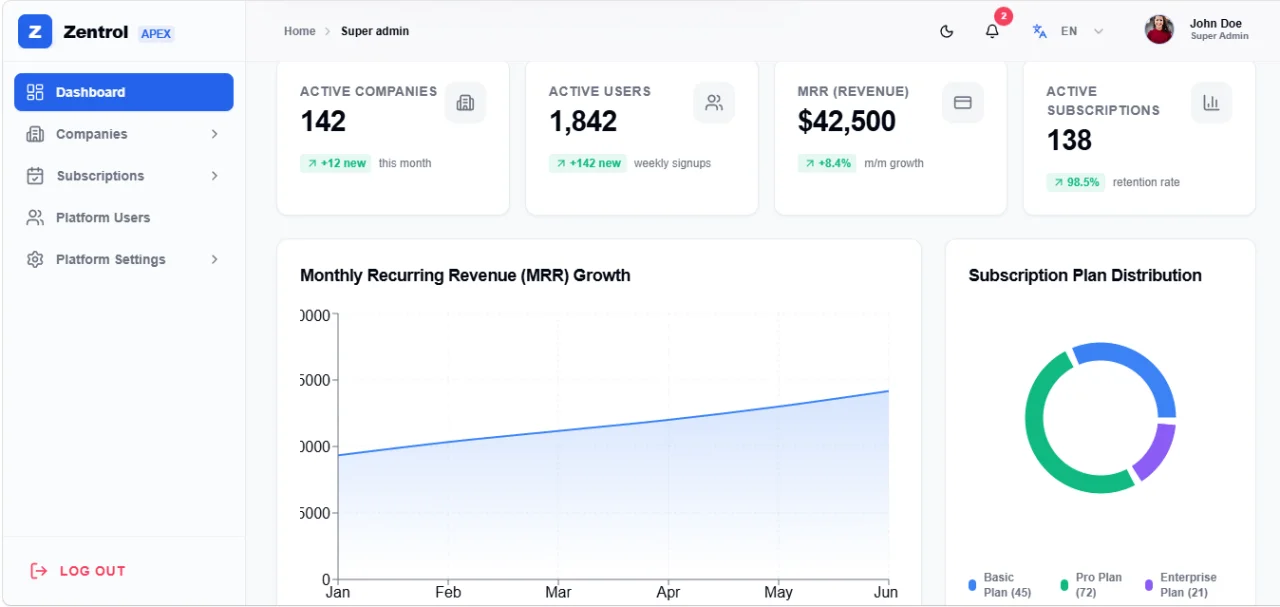Click the Log Out arrow icon

point(39,571)
